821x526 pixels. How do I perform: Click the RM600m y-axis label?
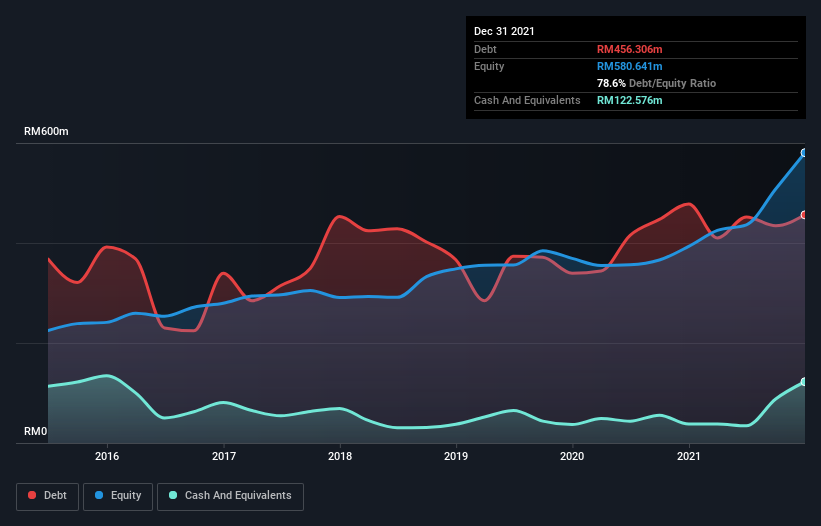pyautogui.click(x=46, y=131)
